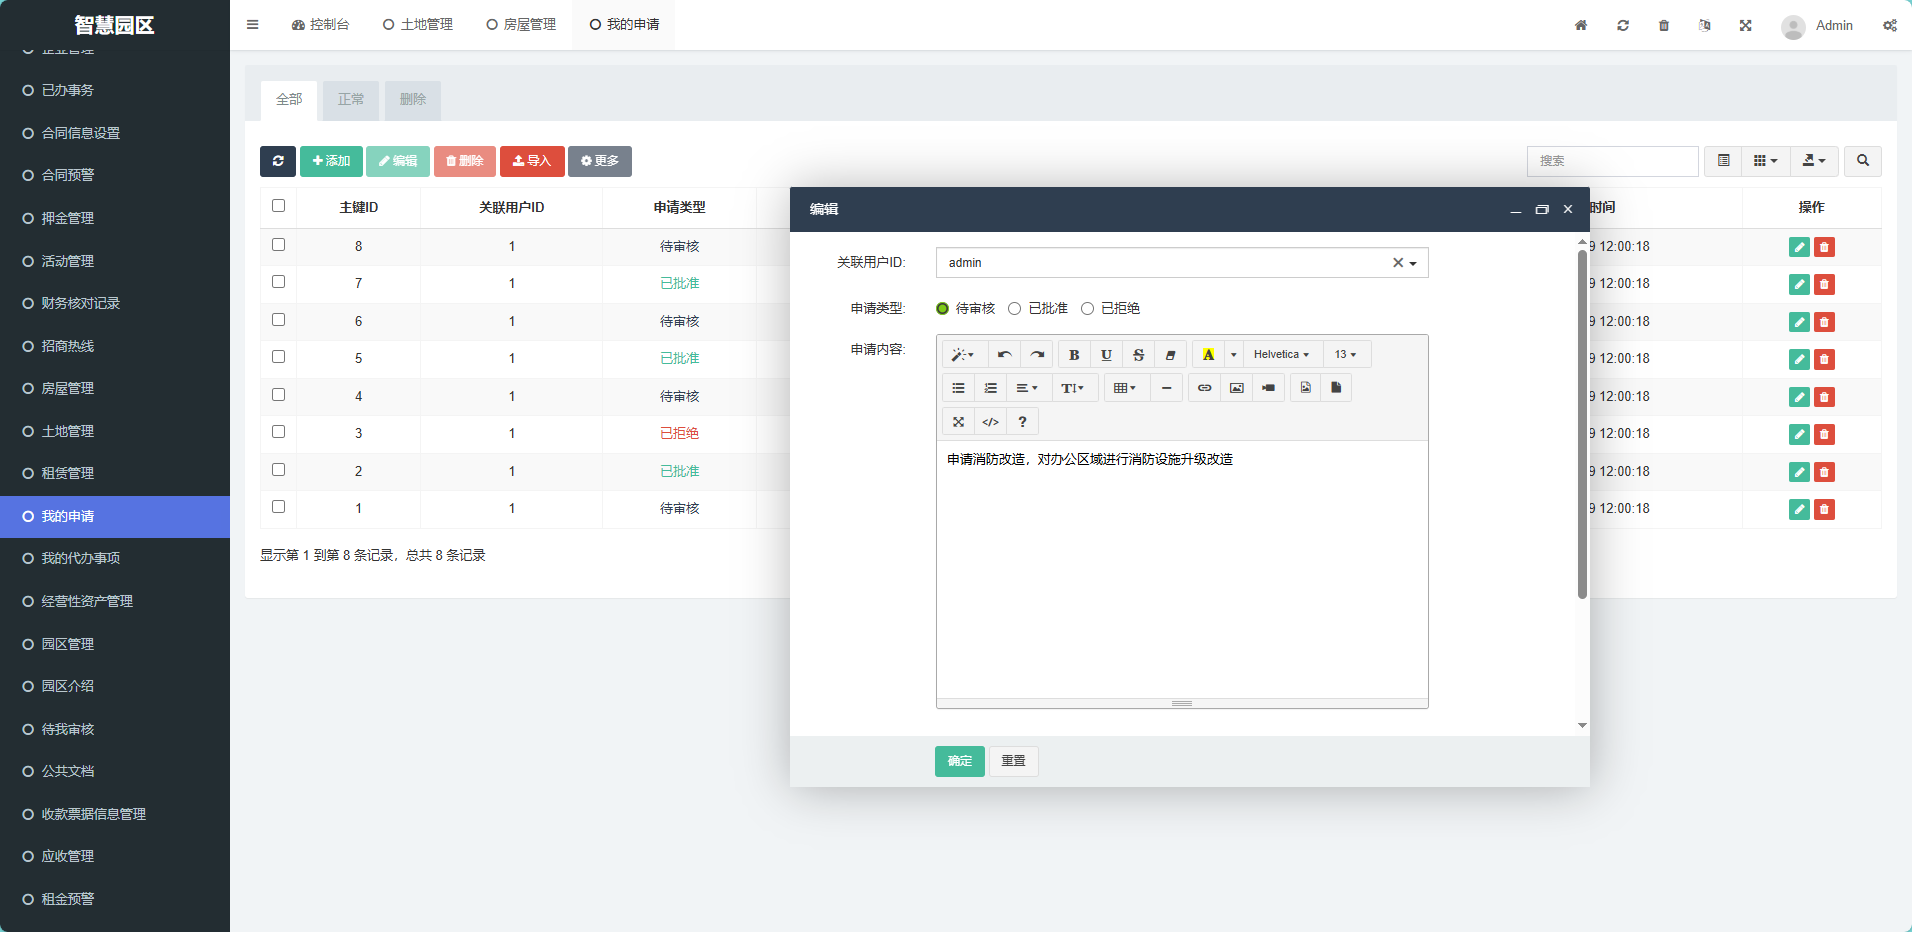Check the box for row with ID 8
The image size is (1912, 932).
click(x=279, y=245)
